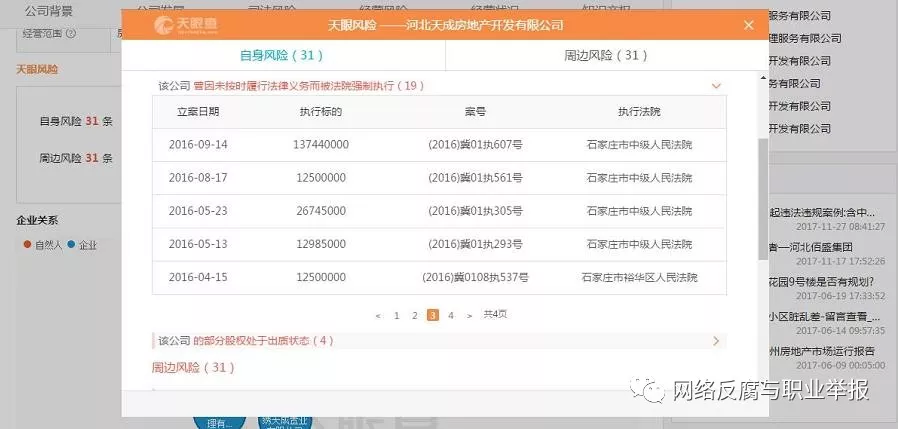Click 周边风险 (31) section heading in popup
898x429 pixels.
tap(193, 368)
